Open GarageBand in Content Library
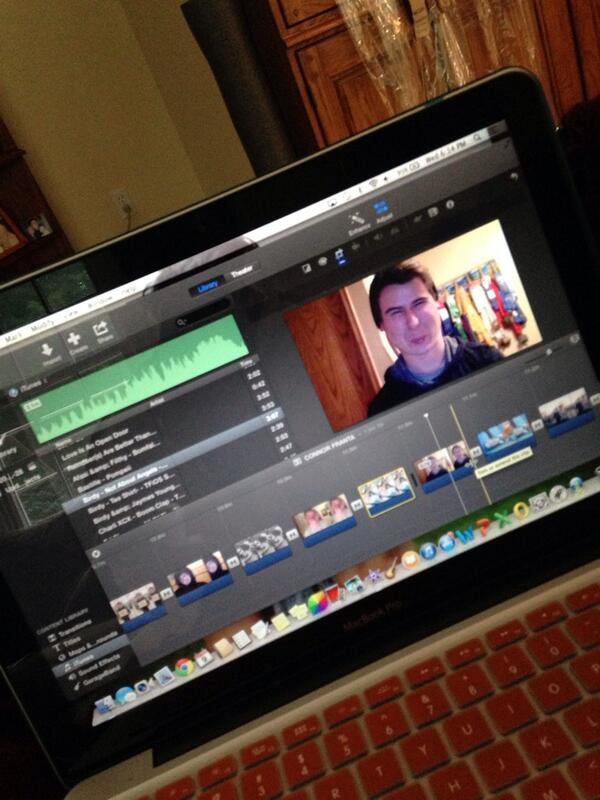The width and height of the screenshot is (600, 800). [97, 677]
